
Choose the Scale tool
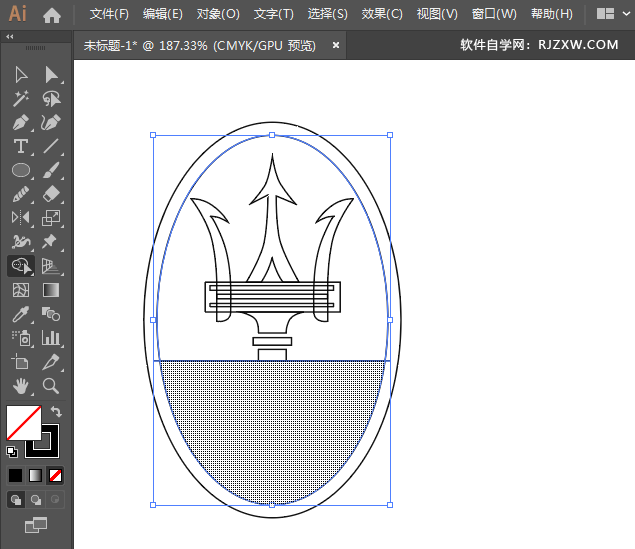coord(51,218)
